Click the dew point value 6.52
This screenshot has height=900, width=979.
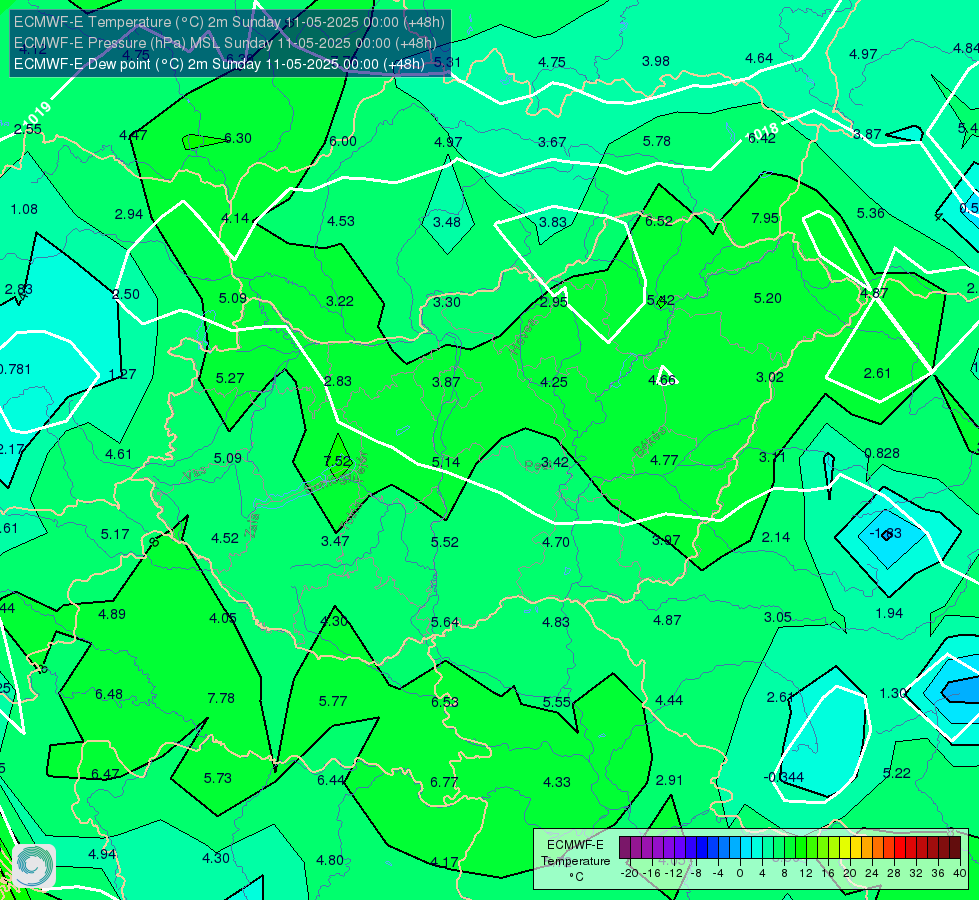[659, 221]
